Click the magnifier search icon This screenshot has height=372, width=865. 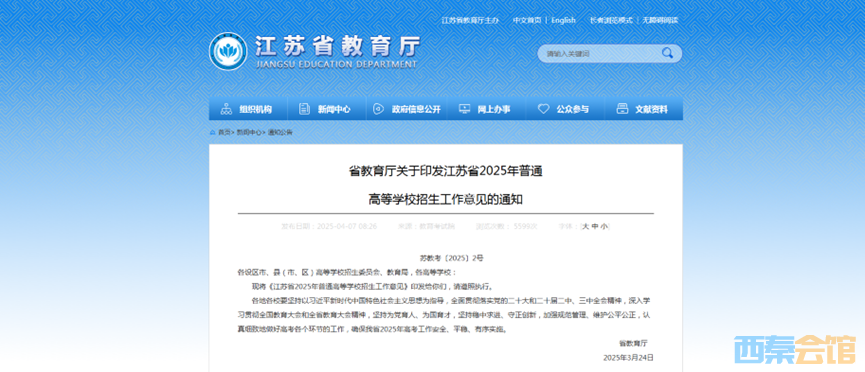click(667, 53)
